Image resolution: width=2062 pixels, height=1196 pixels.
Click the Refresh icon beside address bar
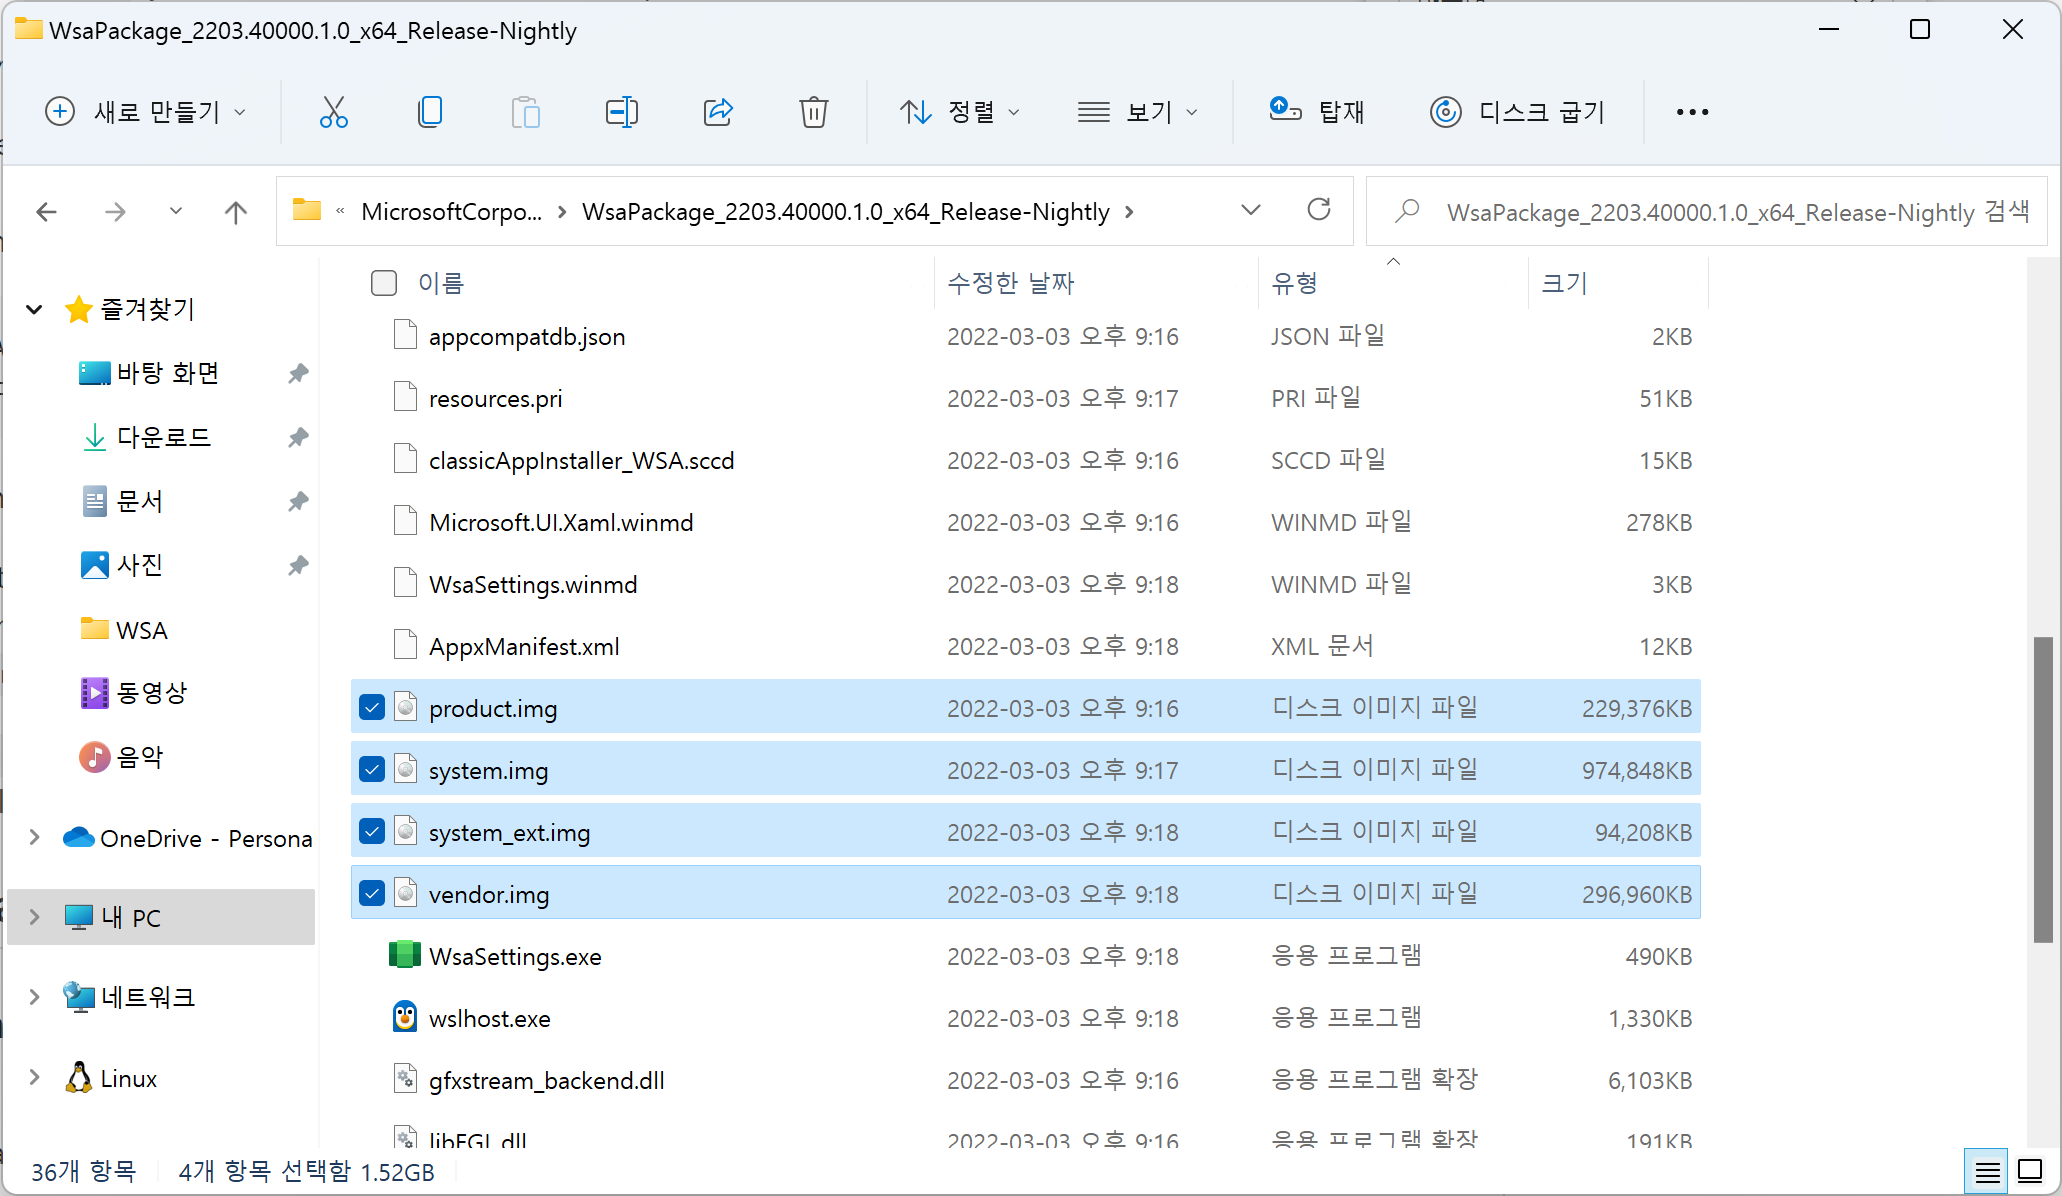click(1319, 210)
